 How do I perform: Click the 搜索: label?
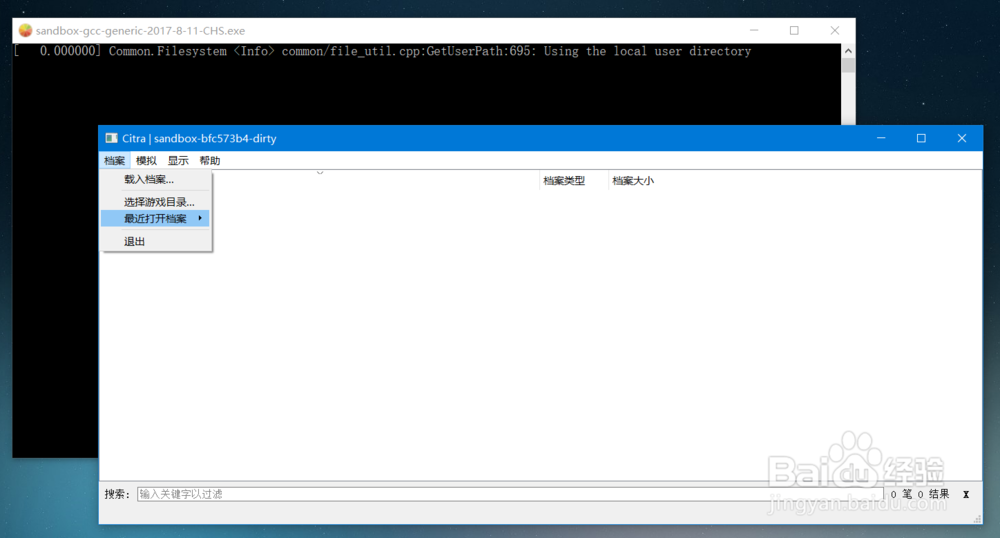point(117,494)
